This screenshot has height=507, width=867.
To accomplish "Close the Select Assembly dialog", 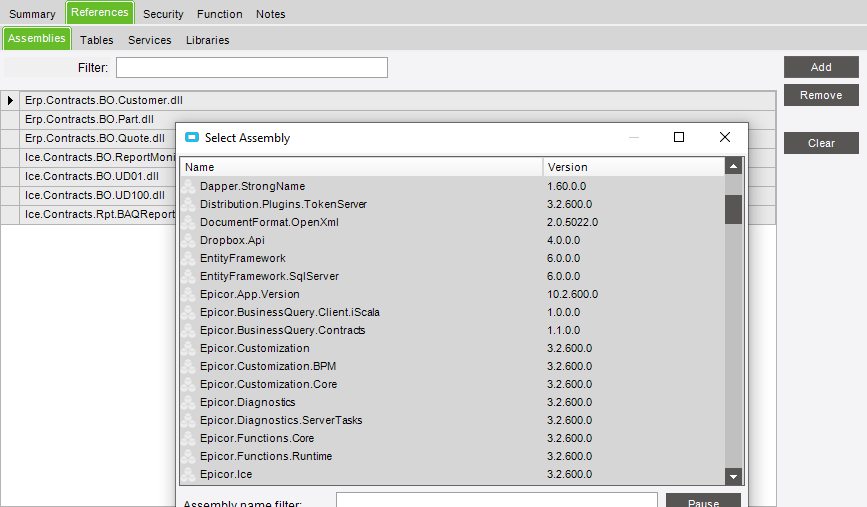I will (725, 137).
